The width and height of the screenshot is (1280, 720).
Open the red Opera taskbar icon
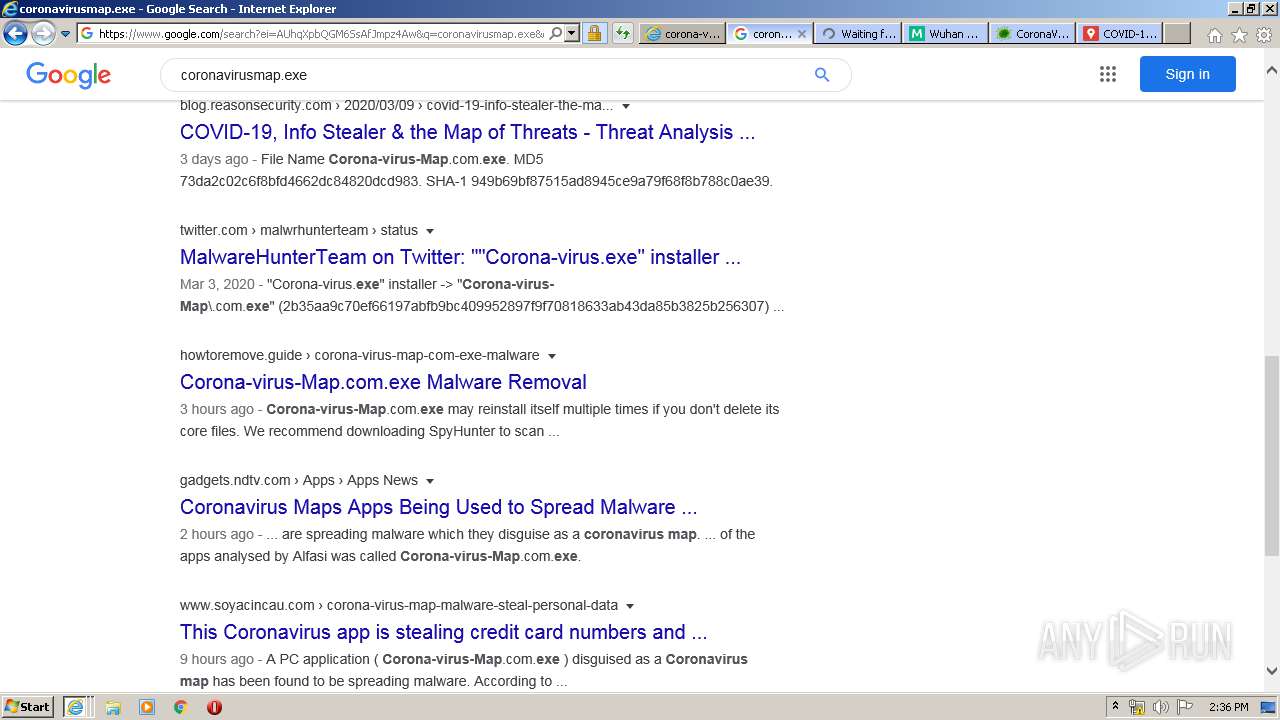coord(214,707)
